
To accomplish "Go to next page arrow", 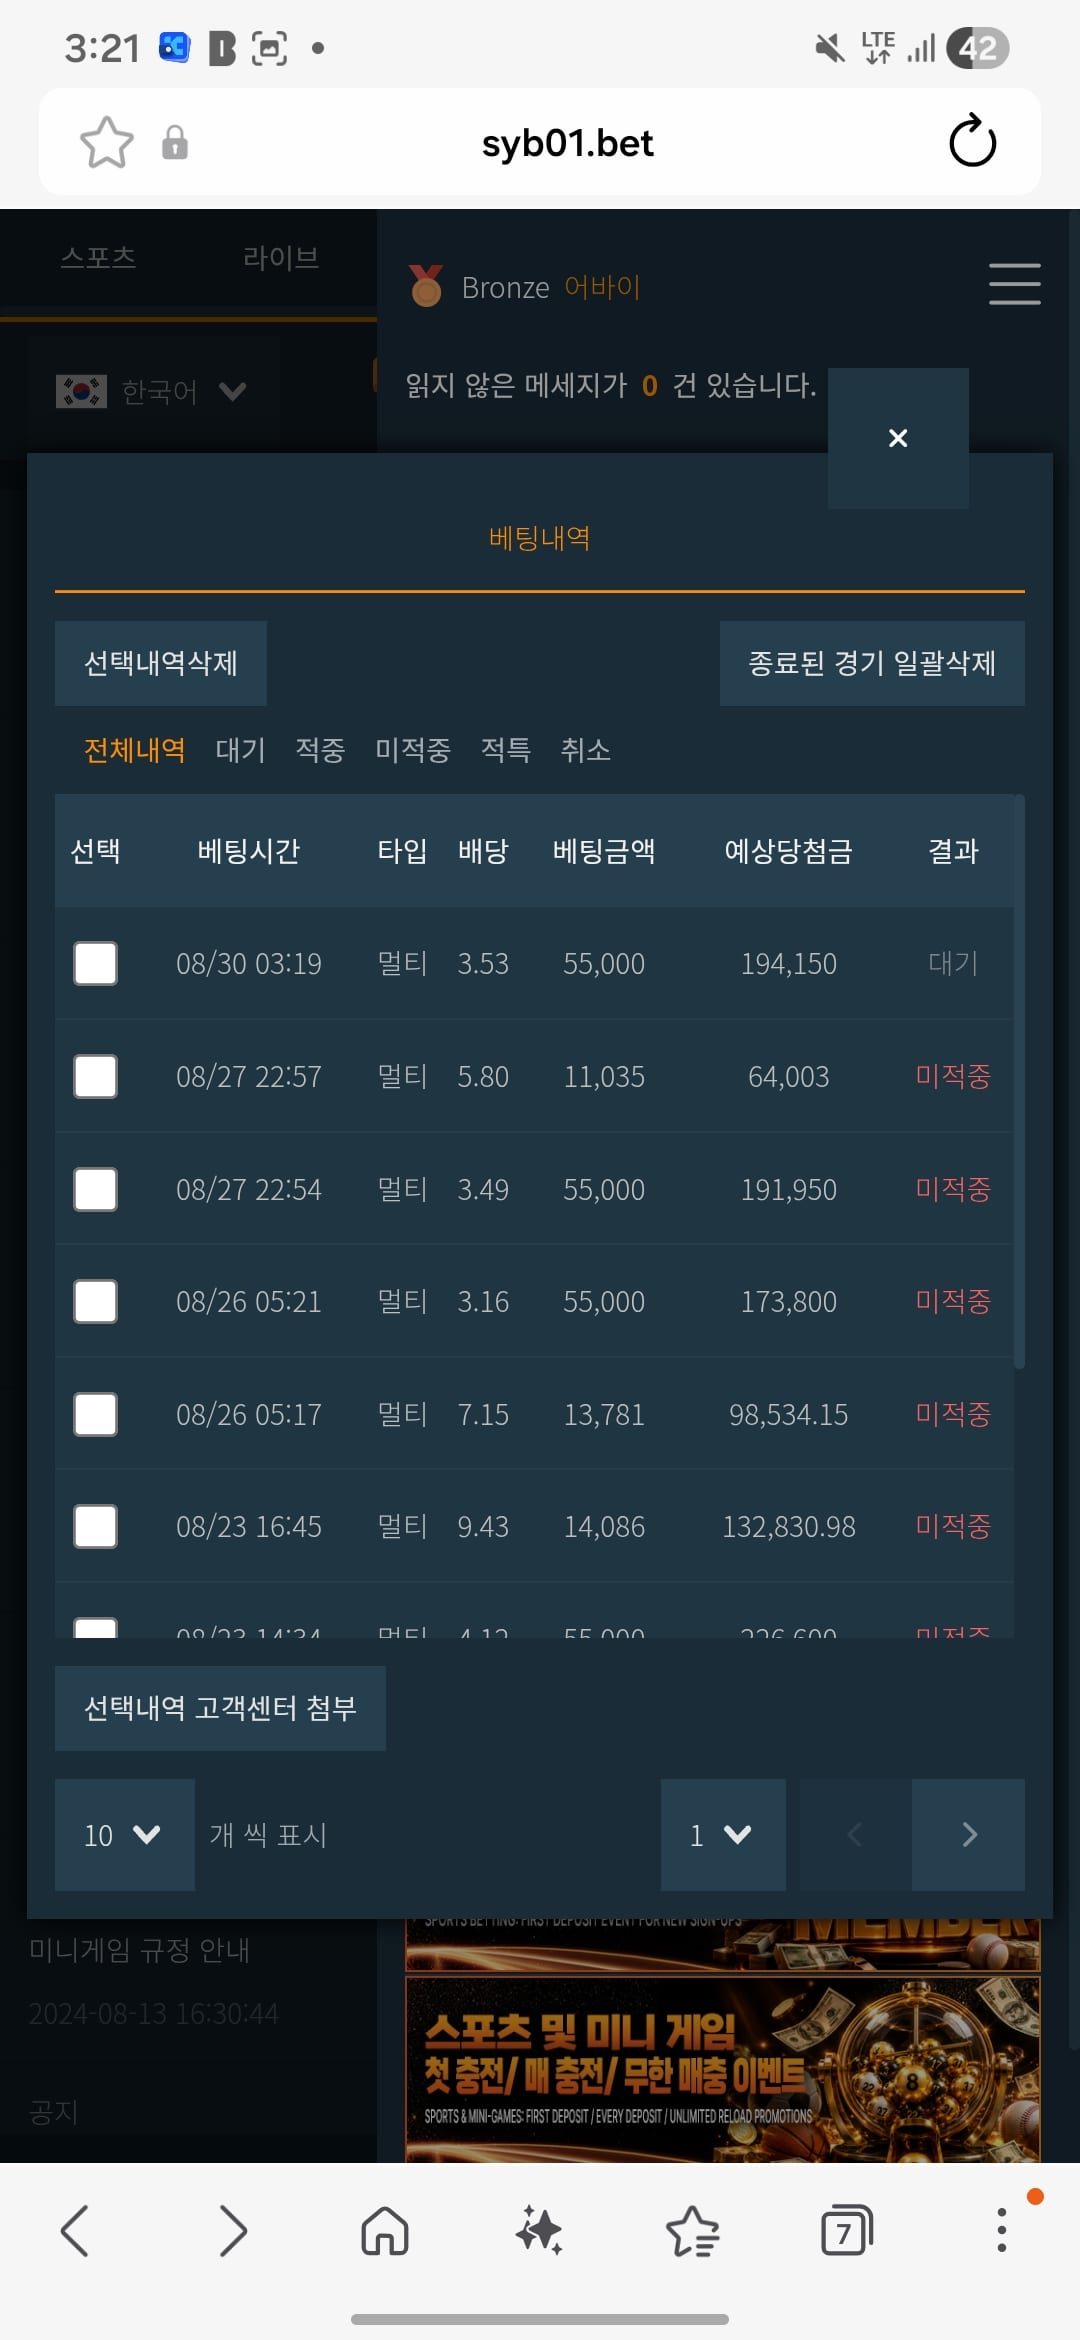I will coord(968,1834).
